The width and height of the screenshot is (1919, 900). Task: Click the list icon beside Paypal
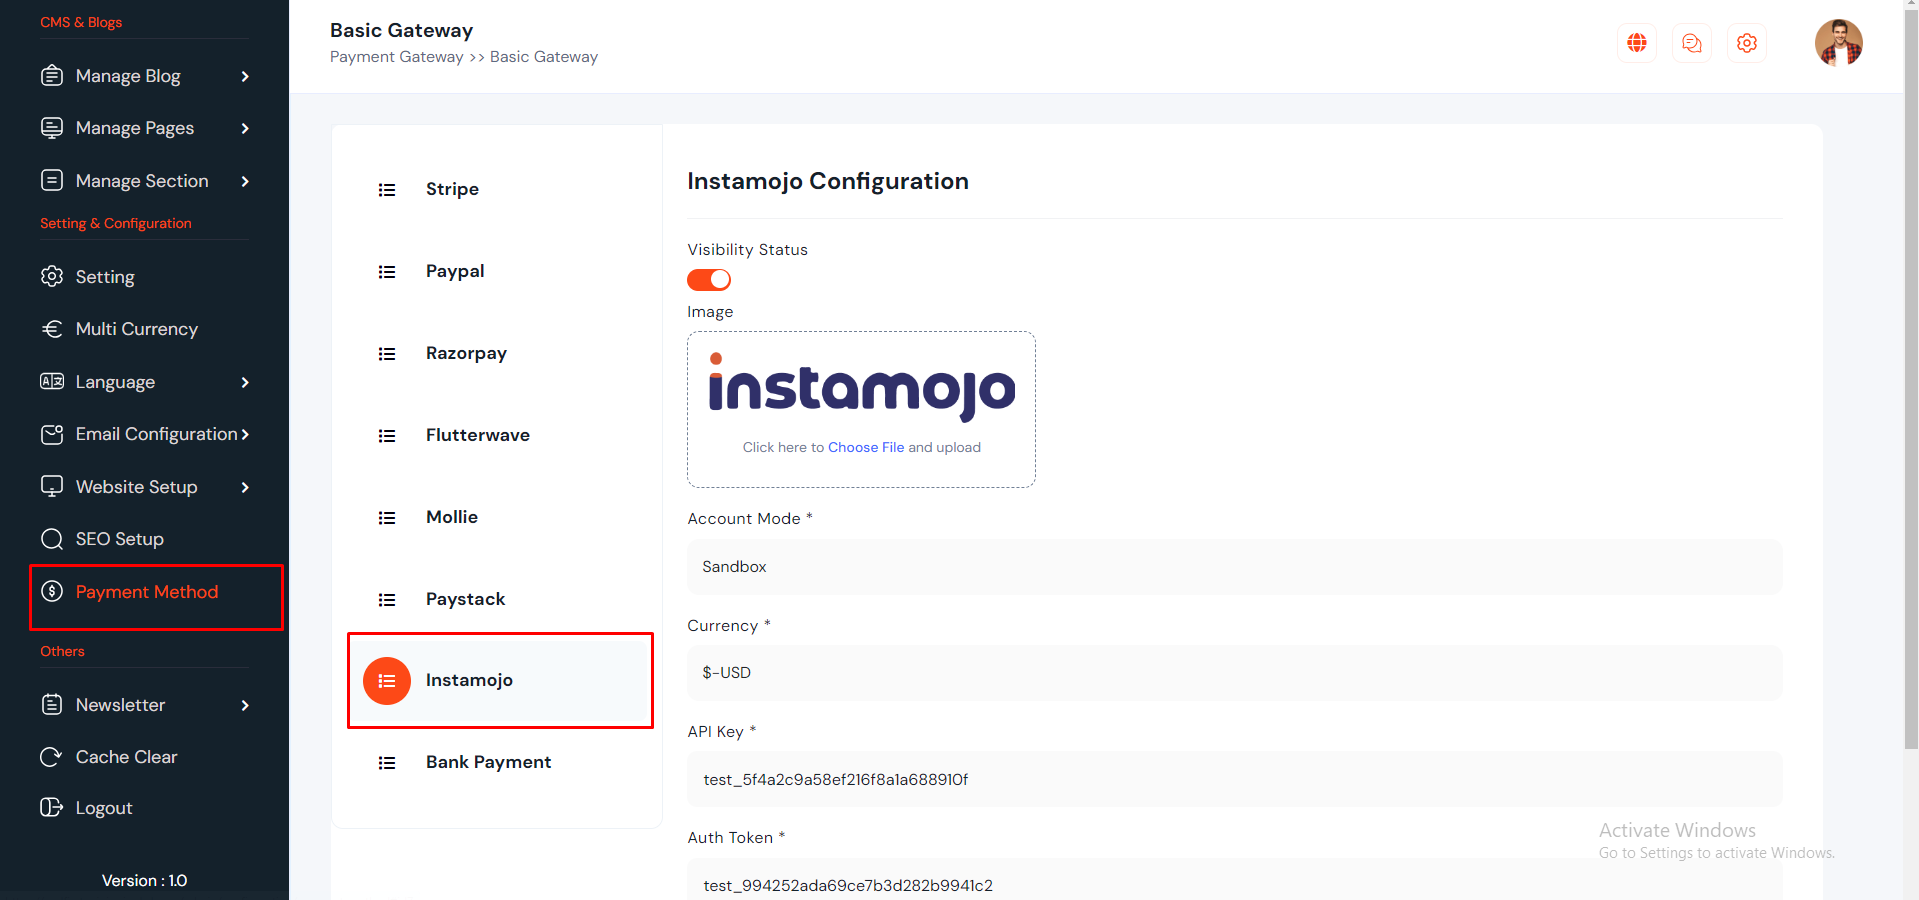(x=387, y=272)
